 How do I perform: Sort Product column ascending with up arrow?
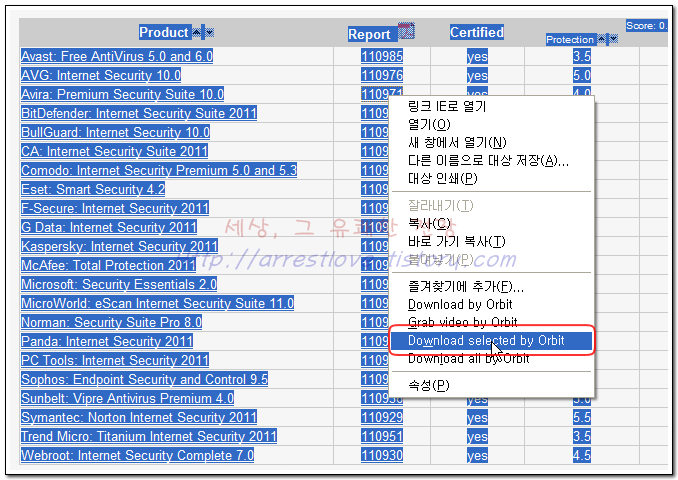click(x=196, y=32)
